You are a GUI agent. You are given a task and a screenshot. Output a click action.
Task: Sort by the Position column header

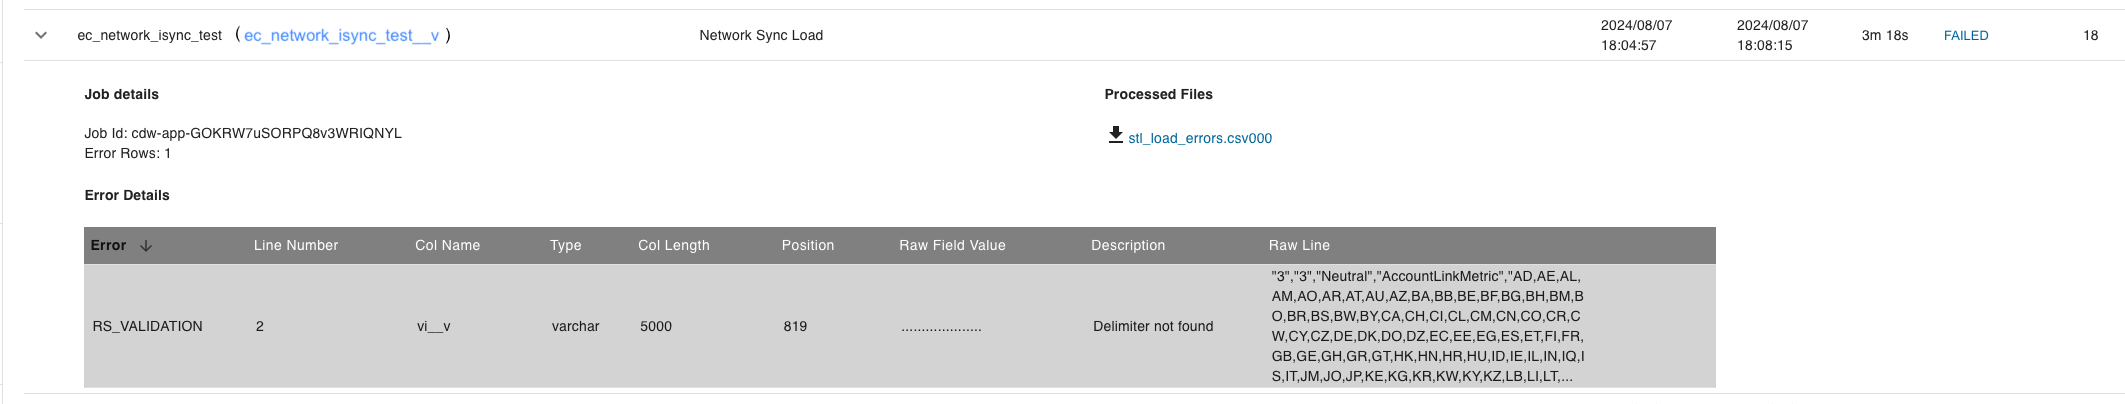807,245
